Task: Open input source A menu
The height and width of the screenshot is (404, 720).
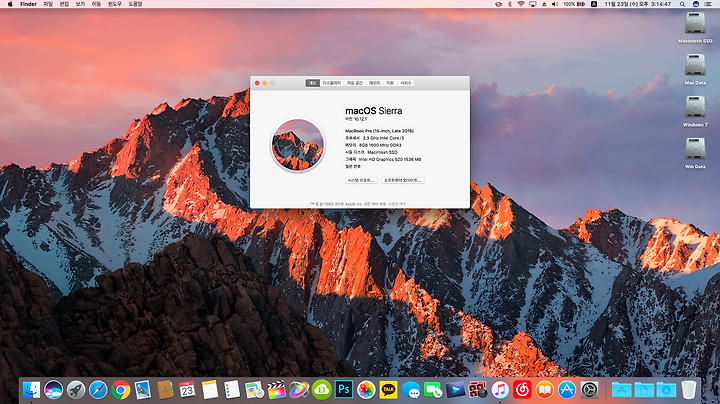Action: [x=594, y=4]
